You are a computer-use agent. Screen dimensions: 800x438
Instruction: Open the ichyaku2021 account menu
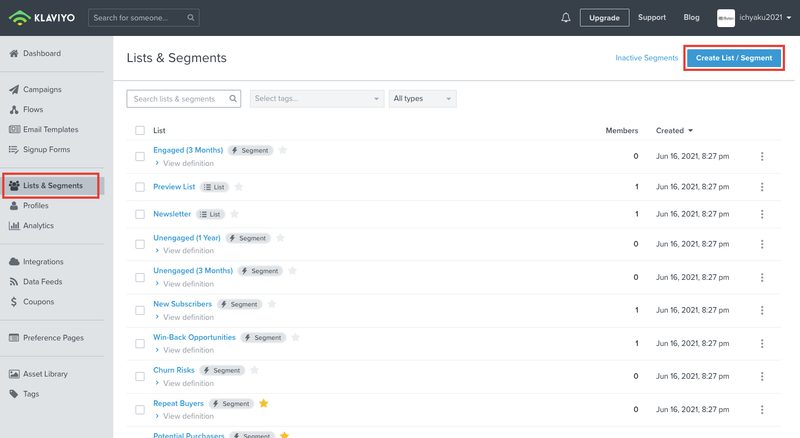(765, 17)
